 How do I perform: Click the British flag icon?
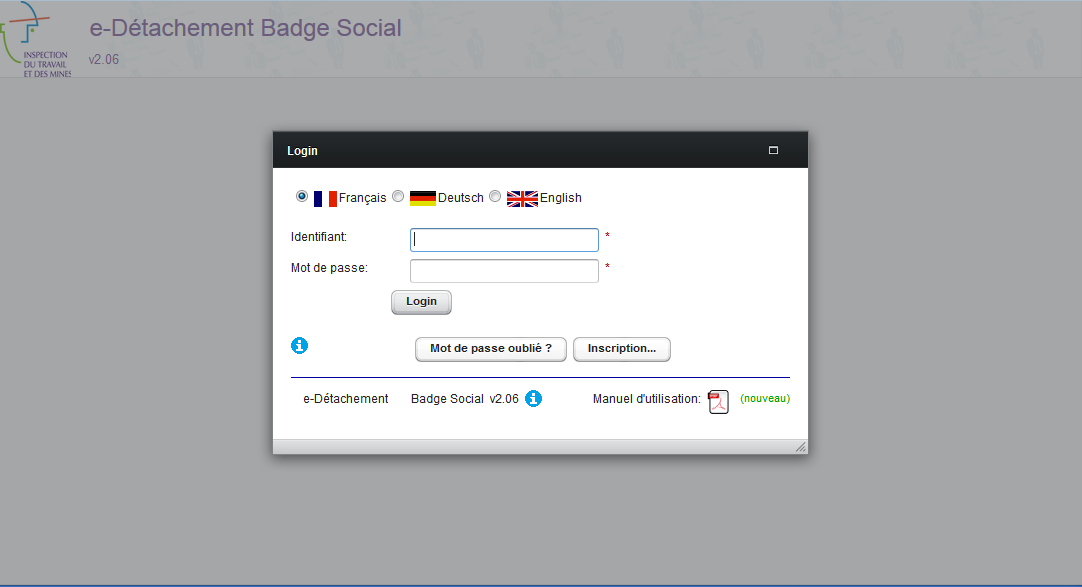pos(522,199)
